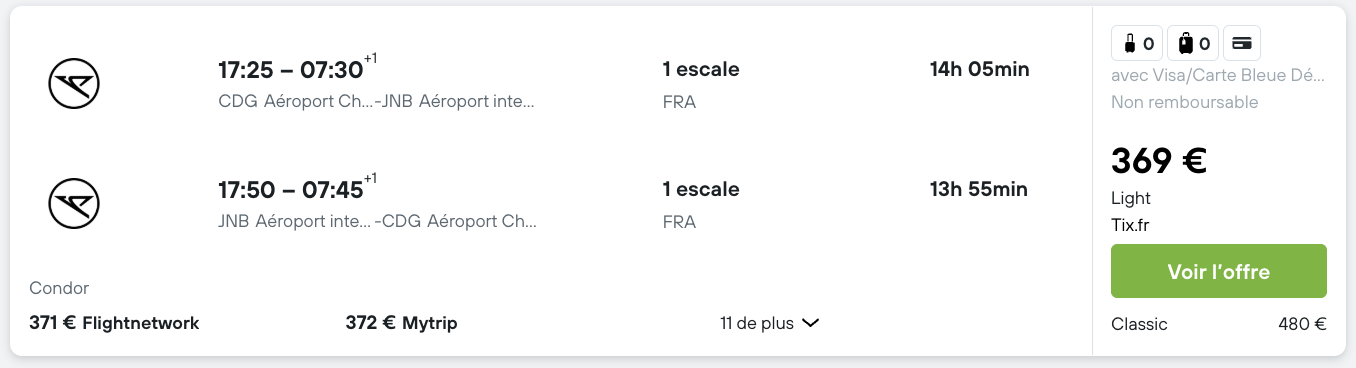Click the 369 € price
The width and height of the screenshot is (1356, 368).
click(1159, 161)
